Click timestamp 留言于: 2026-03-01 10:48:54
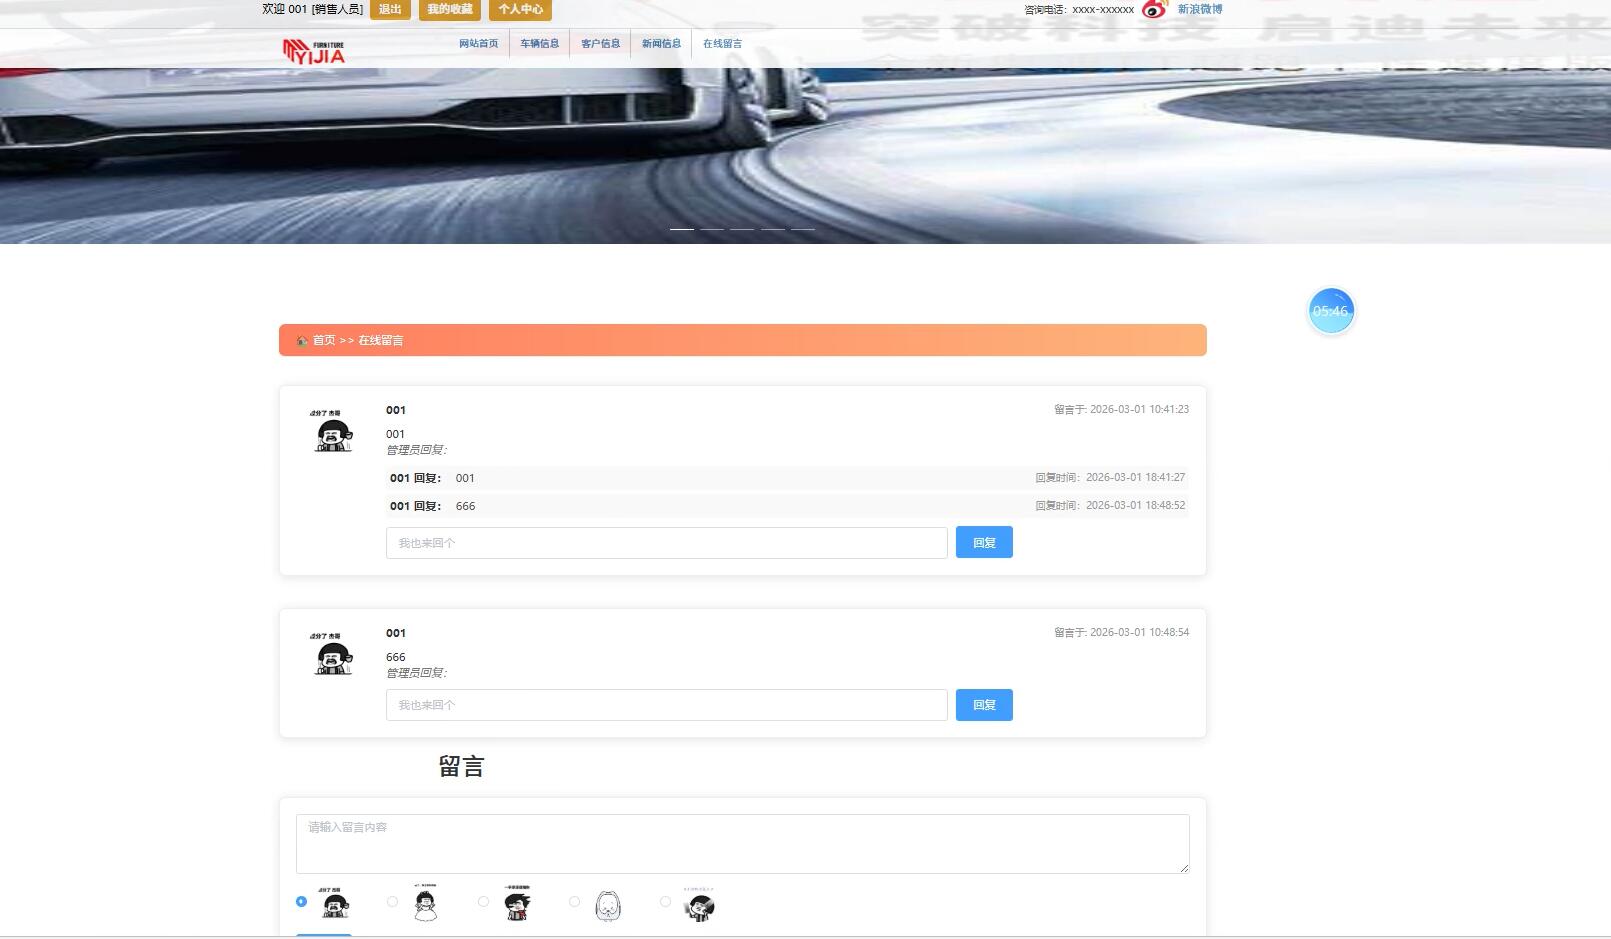Viewport: 1611px width, 939px height. coord(1121,633)
